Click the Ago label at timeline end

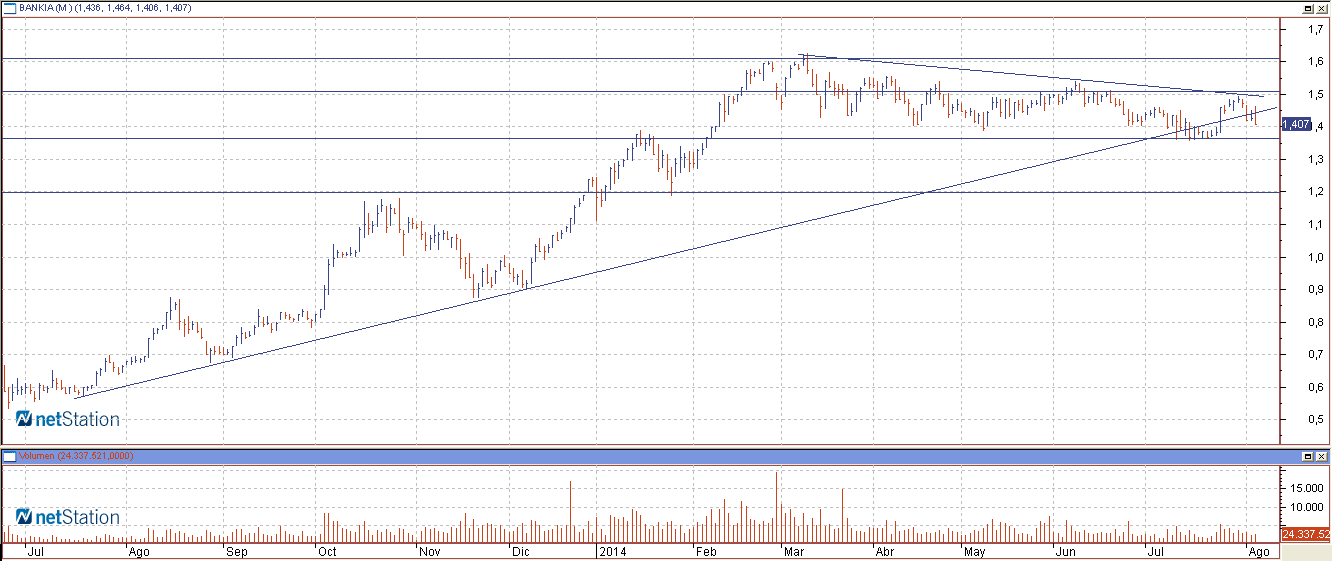click(1259, 551)
